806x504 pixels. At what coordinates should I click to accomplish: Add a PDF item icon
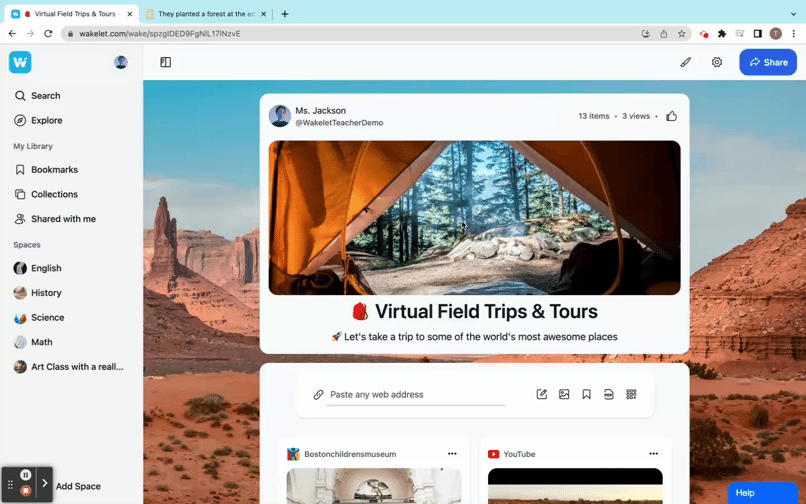(609, 394)
